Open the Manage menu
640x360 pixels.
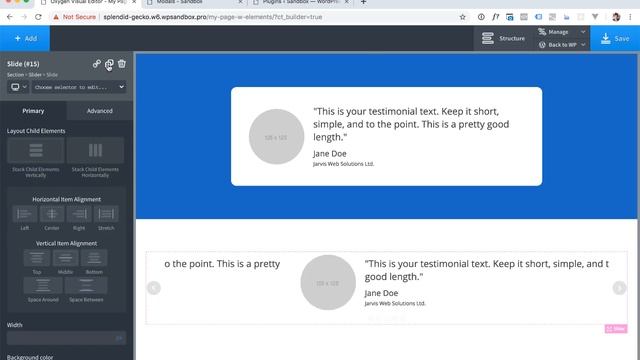(562, 32)
